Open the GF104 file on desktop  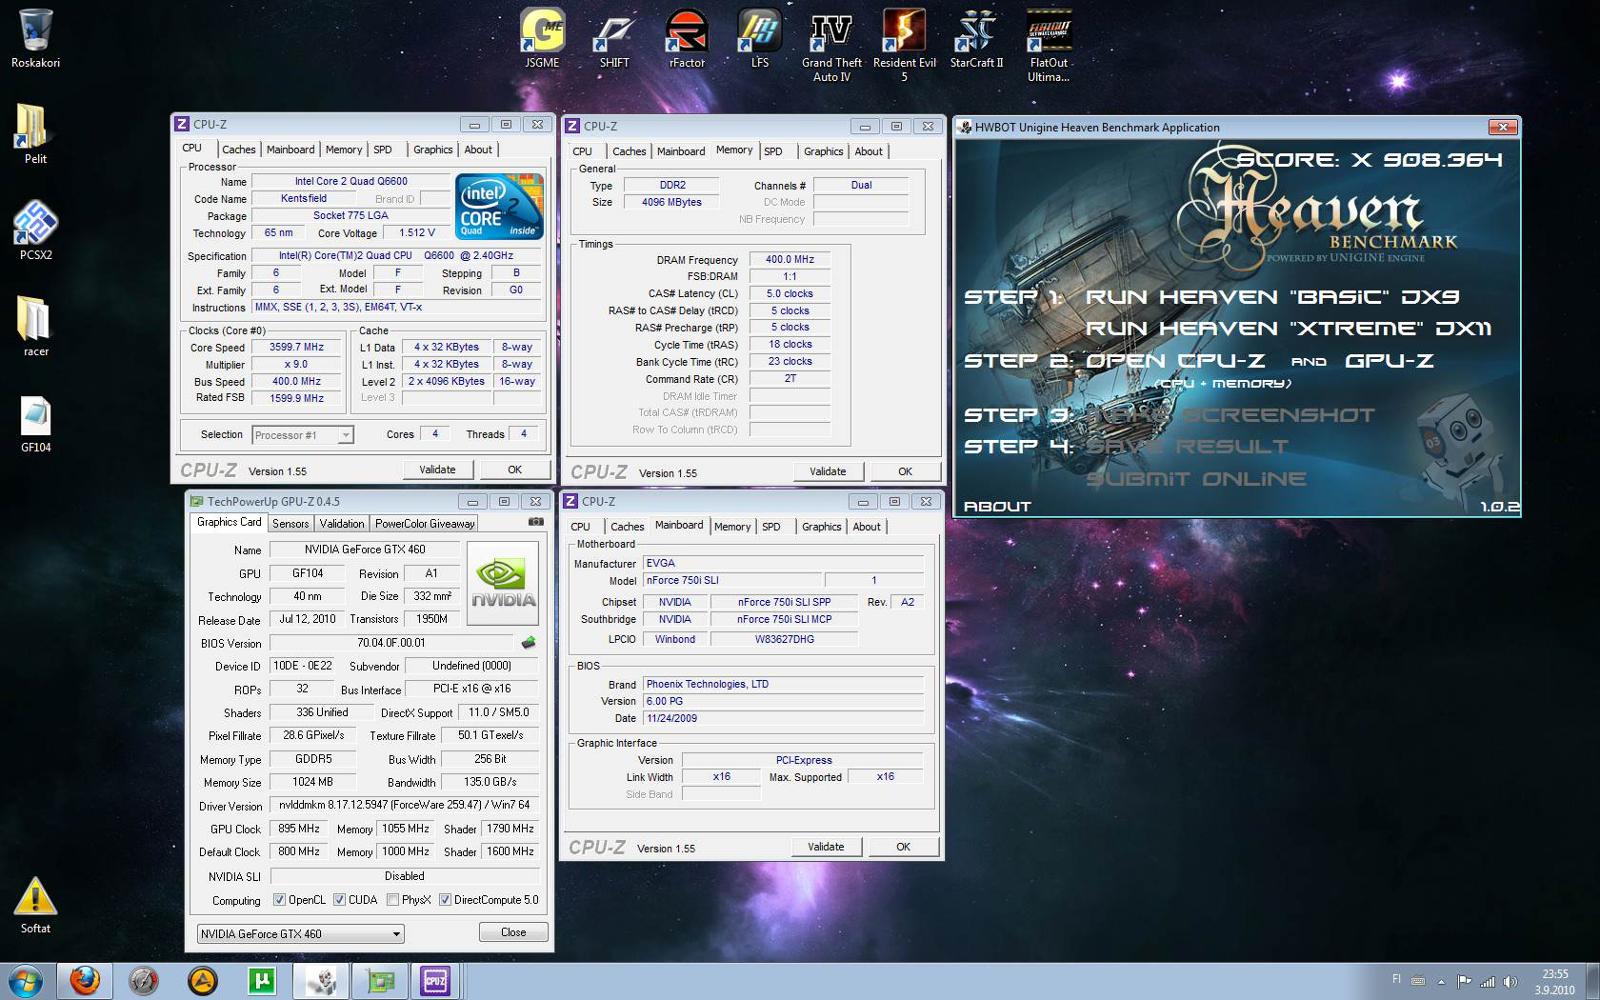35,422
